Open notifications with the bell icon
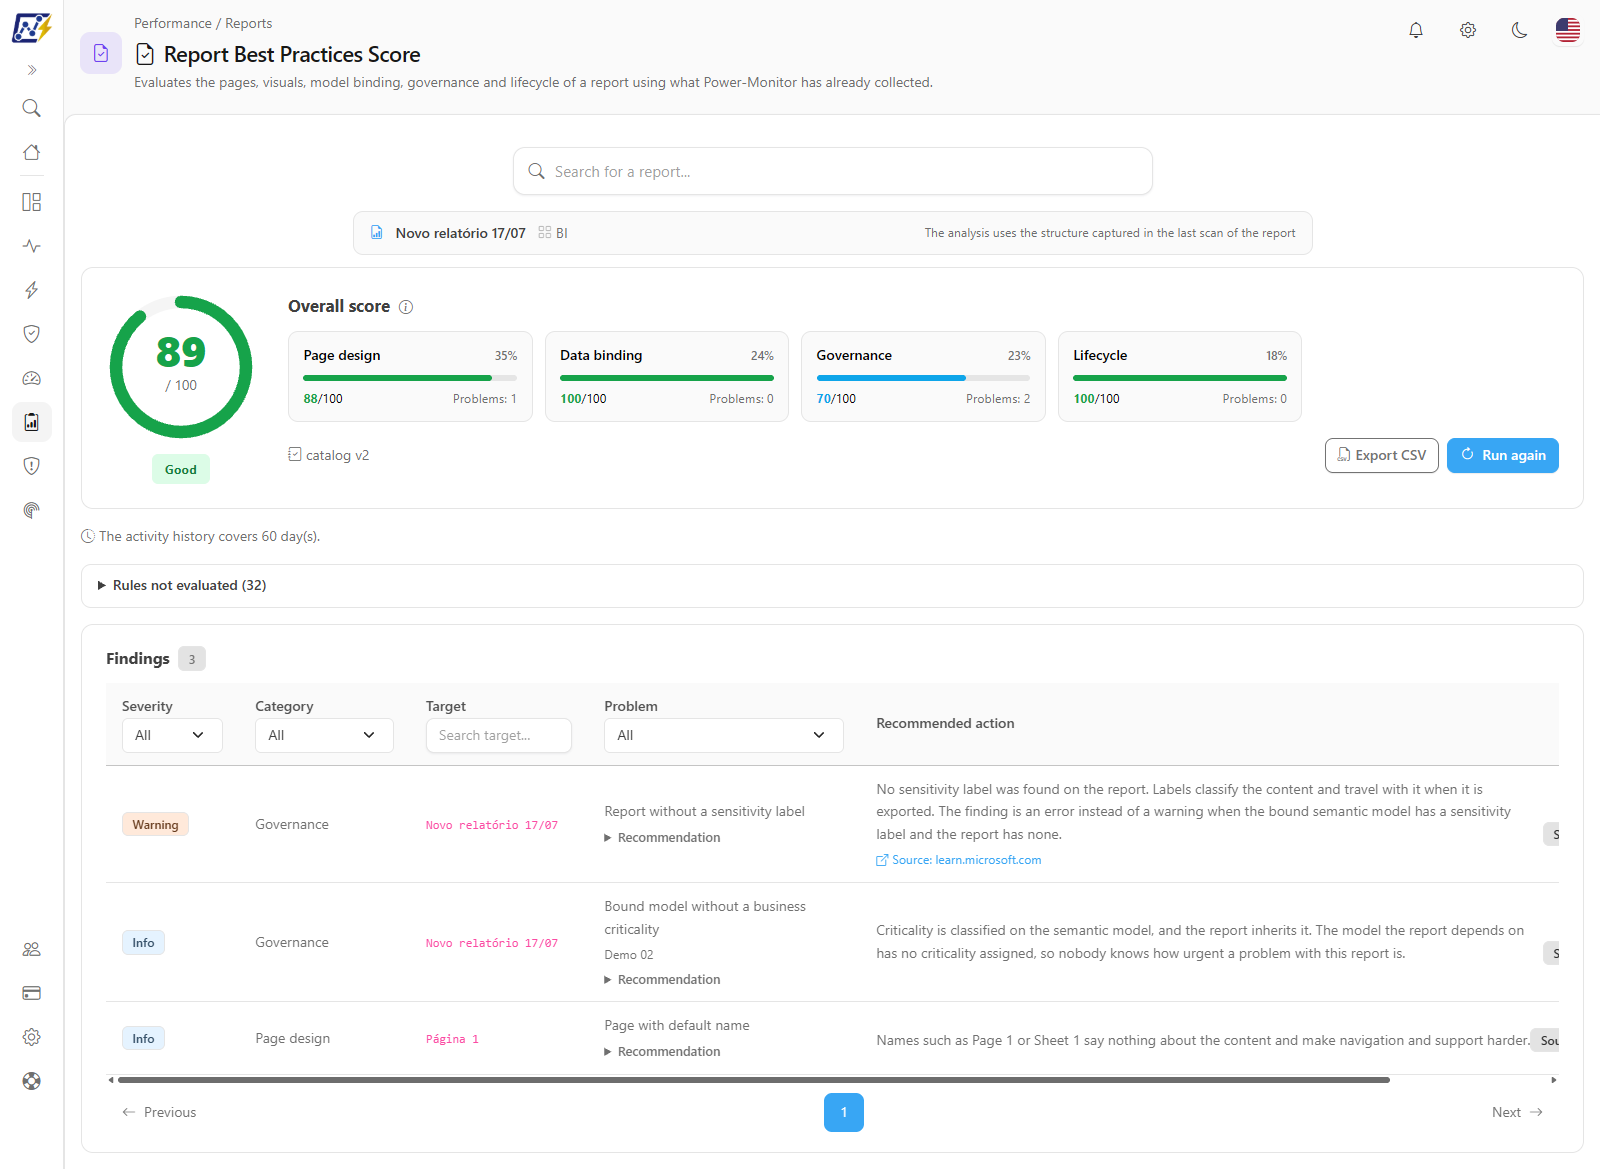Viewport: 1600px width, 1169px height. (x=1416, y=30)
